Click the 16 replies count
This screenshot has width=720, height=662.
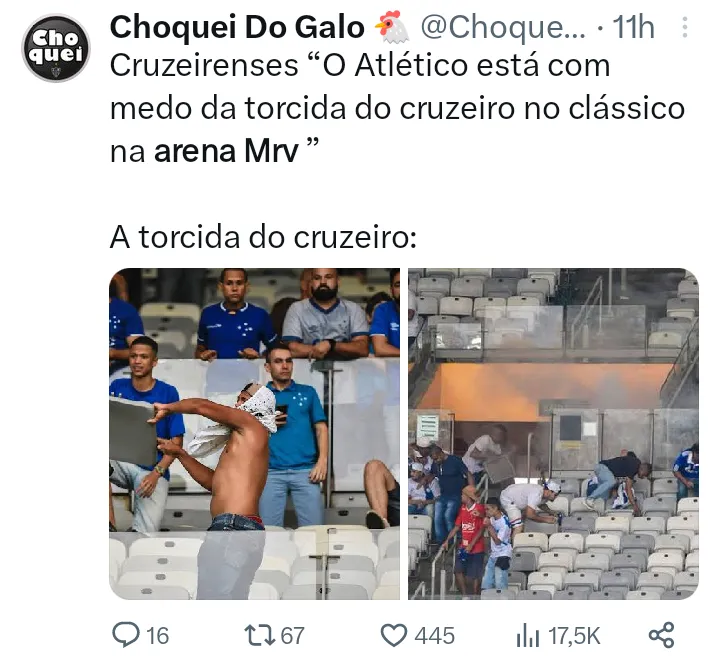click(158, 636)
